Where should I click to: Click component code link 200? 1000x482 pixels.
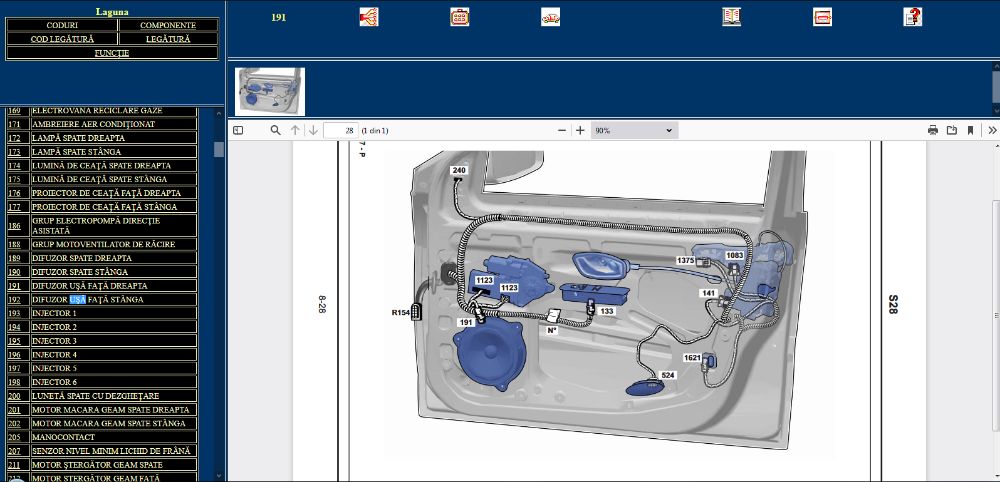click(x=14, y=396)
